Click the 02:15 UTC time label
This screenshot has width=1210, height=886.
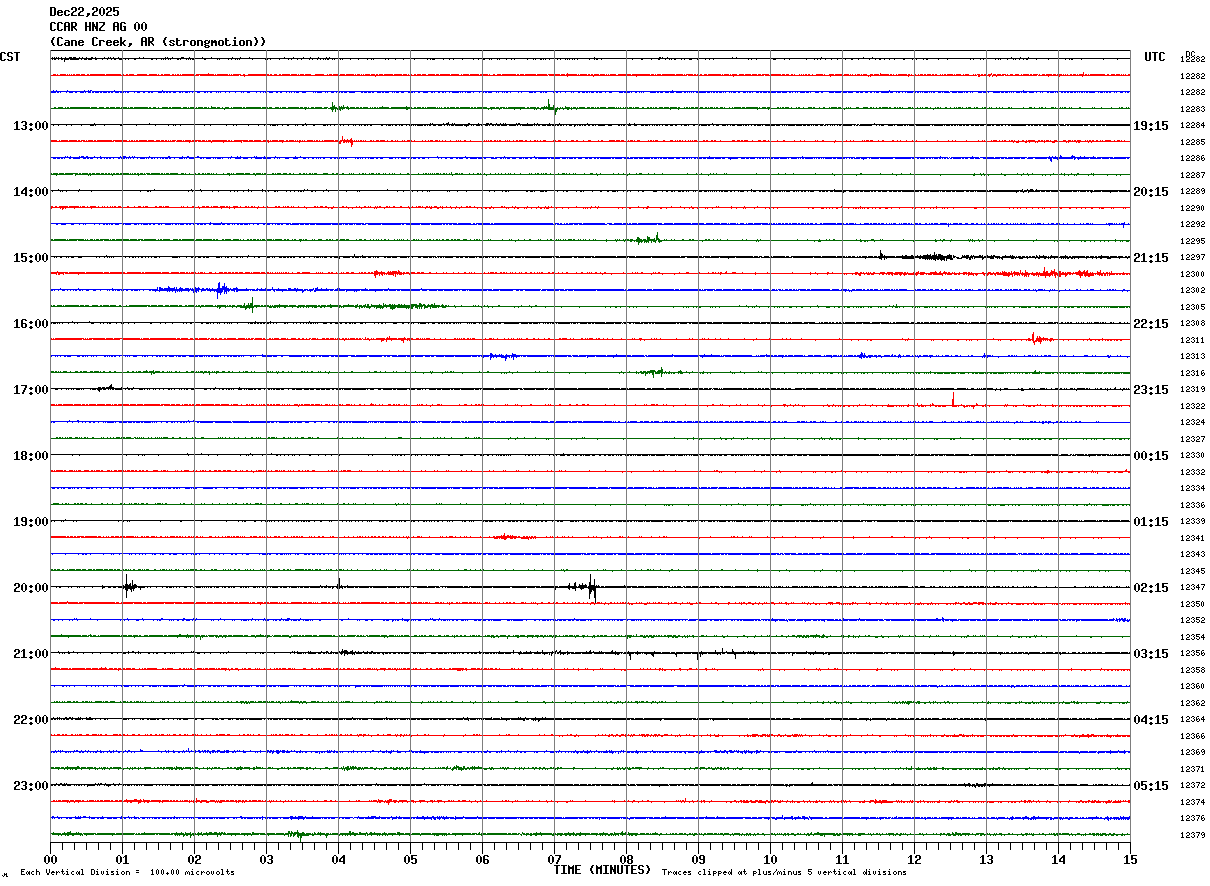[x=1151, y=587]
